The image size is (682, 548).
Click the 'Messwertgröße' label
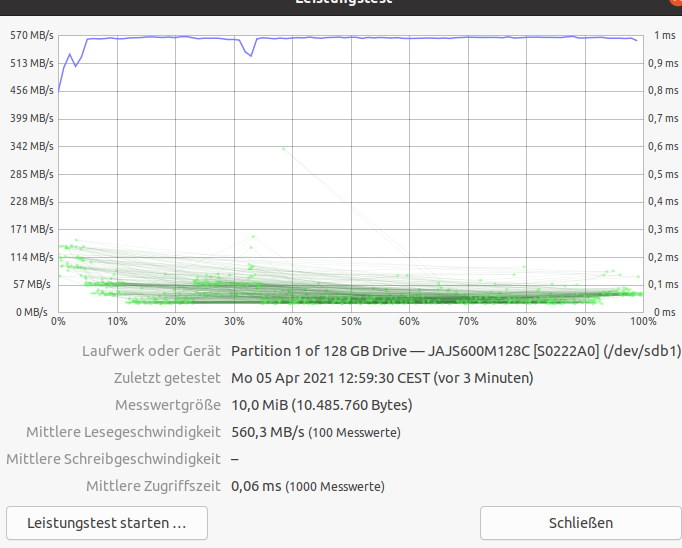(168, 405)
